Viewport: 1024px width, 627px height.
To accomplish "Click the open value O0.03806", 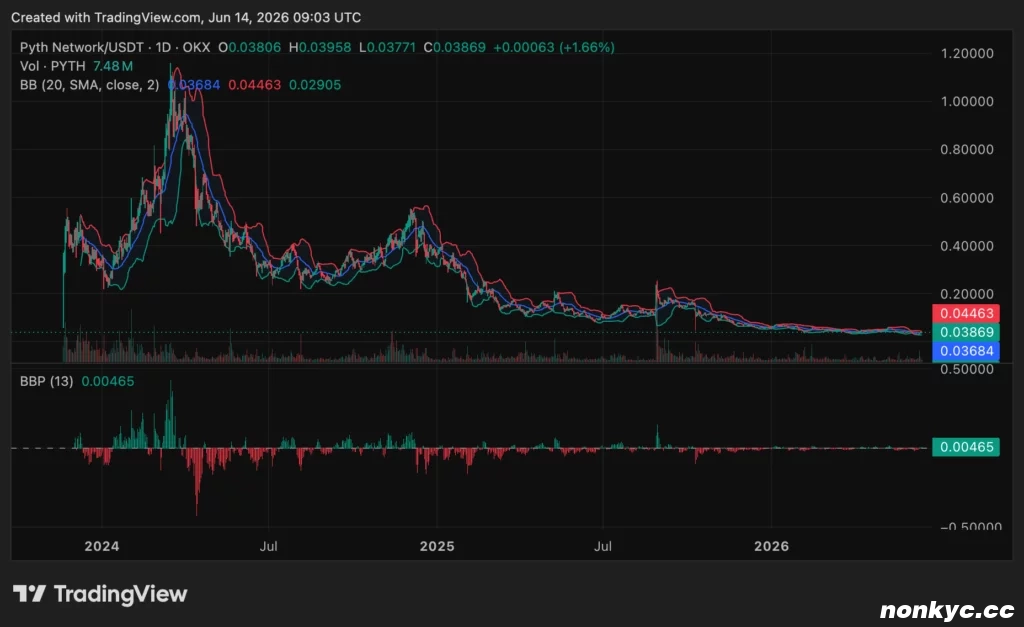I will tap(249, 48).
